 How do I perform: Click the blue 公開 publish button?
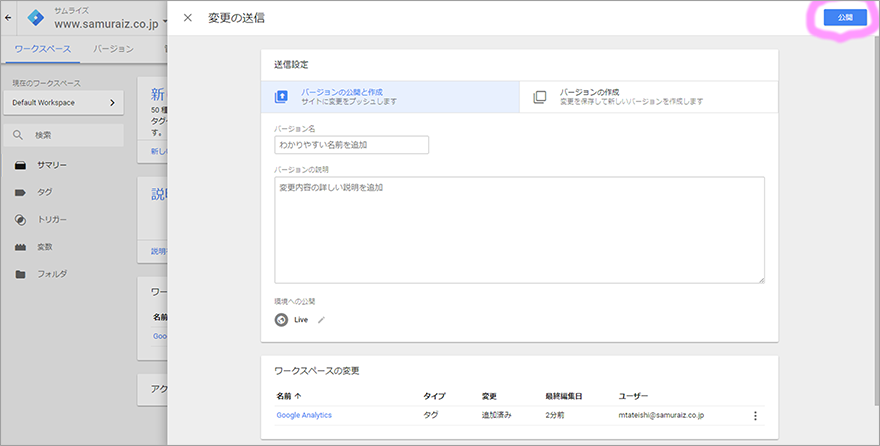point(844,18)
